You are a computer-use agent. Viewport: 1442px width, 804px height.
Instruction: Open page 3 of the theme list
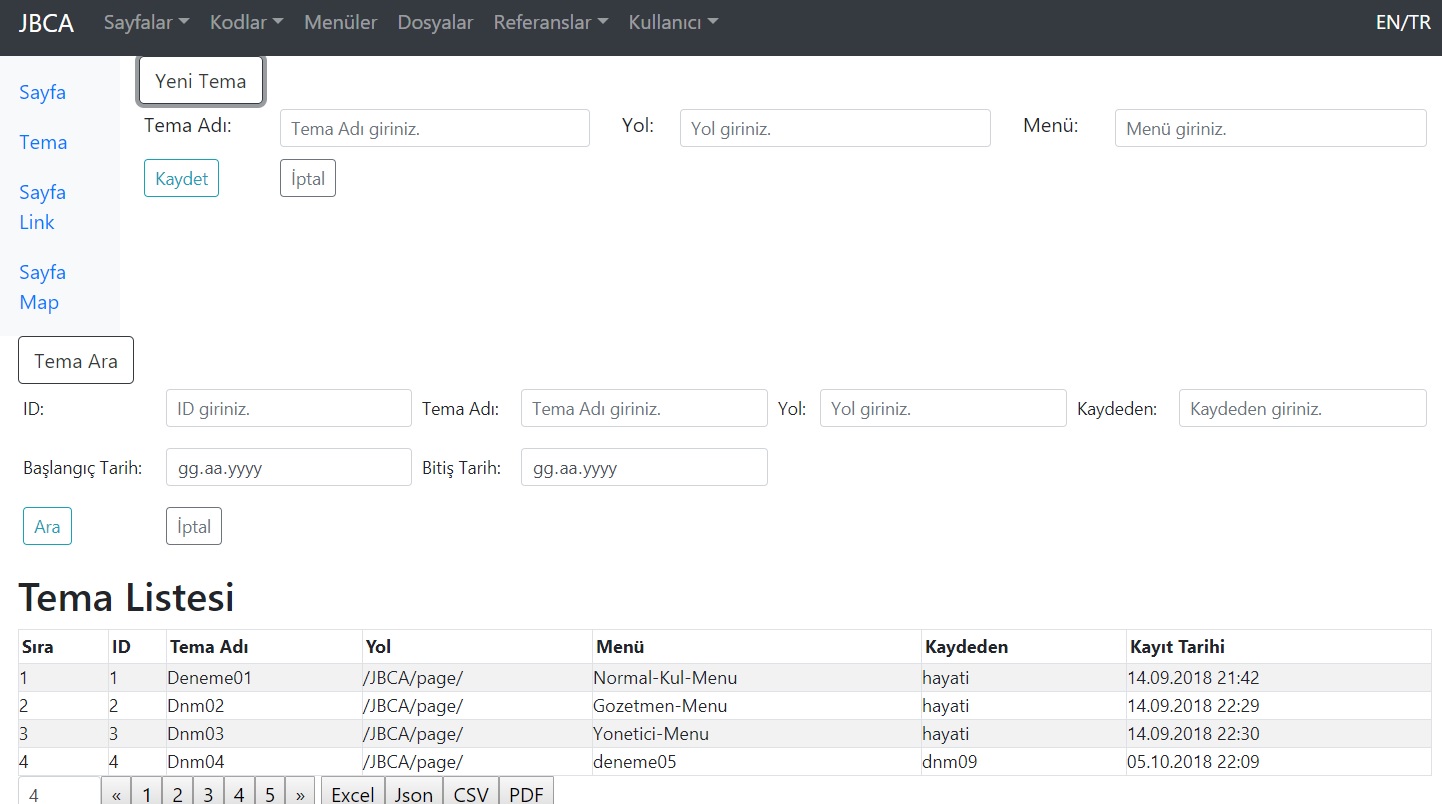pos(208,792)
